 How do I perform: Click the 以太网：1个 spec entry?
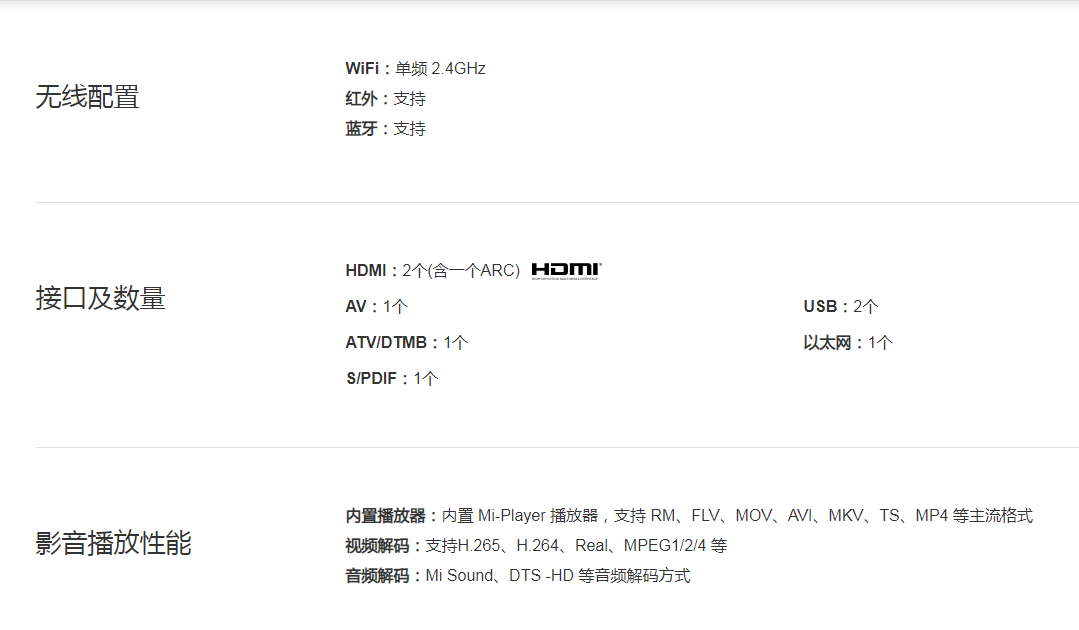tap(848, 343)
